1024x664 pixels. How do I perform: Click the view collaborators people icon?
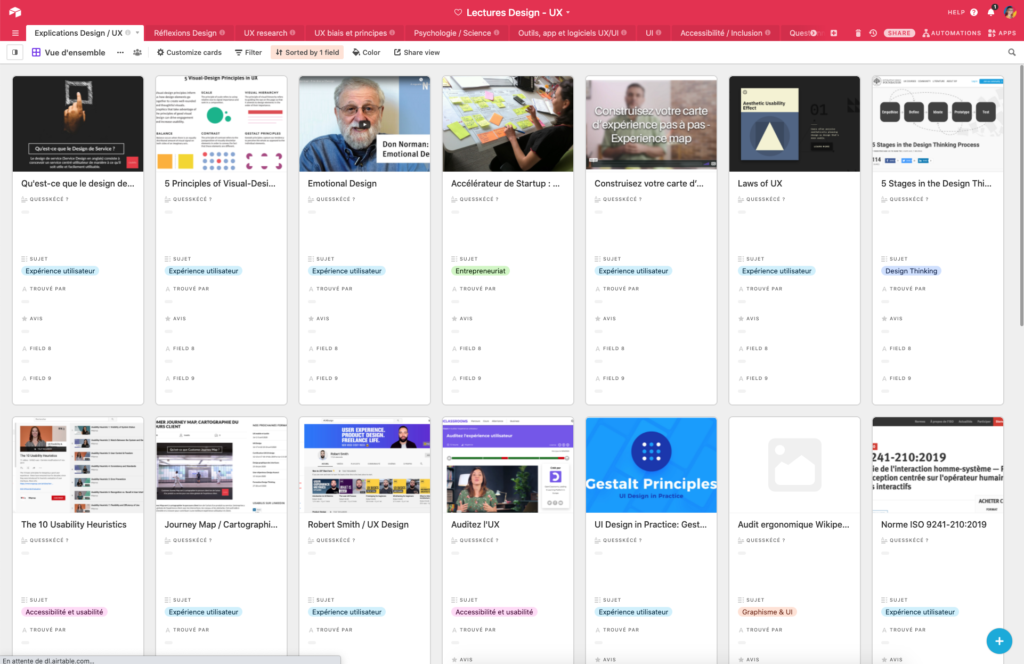(x=137, y=52)
